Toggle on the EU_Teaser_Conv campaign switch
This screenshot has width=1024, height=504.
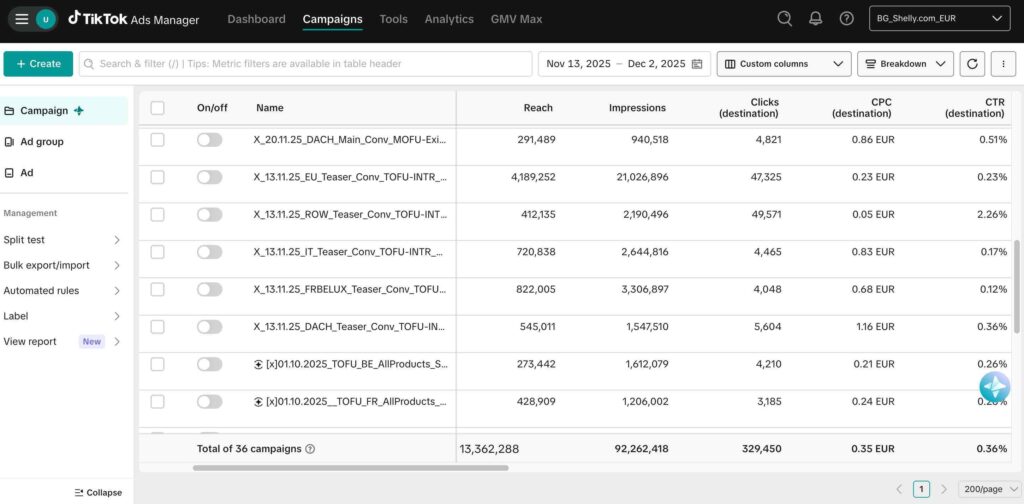(210, 177)
